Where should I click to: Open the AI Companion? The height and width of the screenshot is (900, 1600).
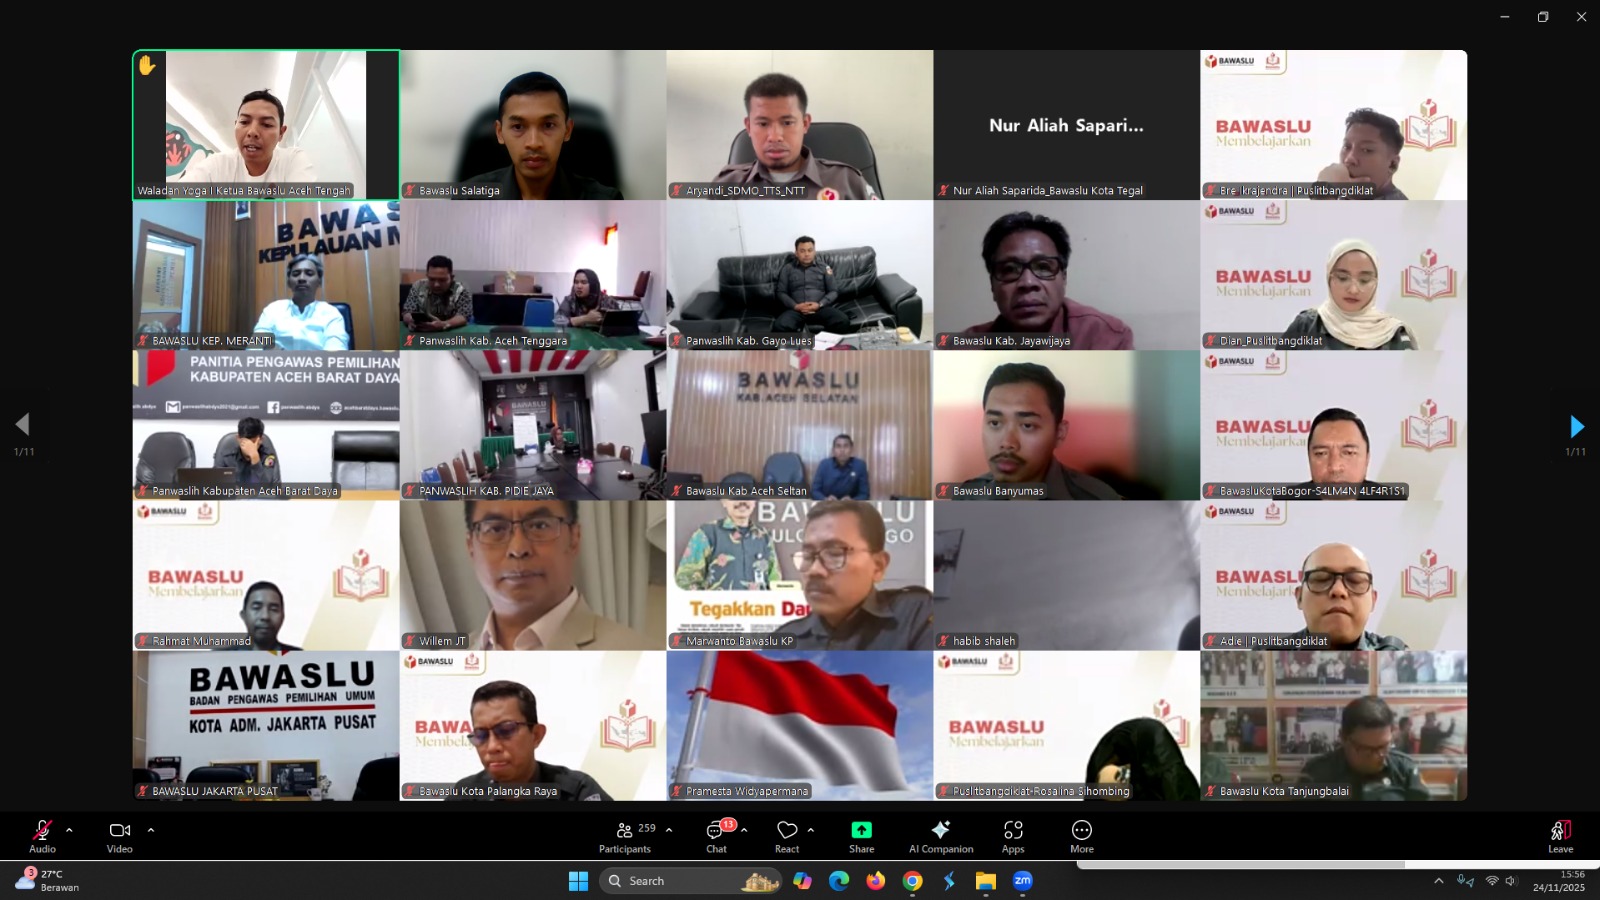tap(940, 835)
